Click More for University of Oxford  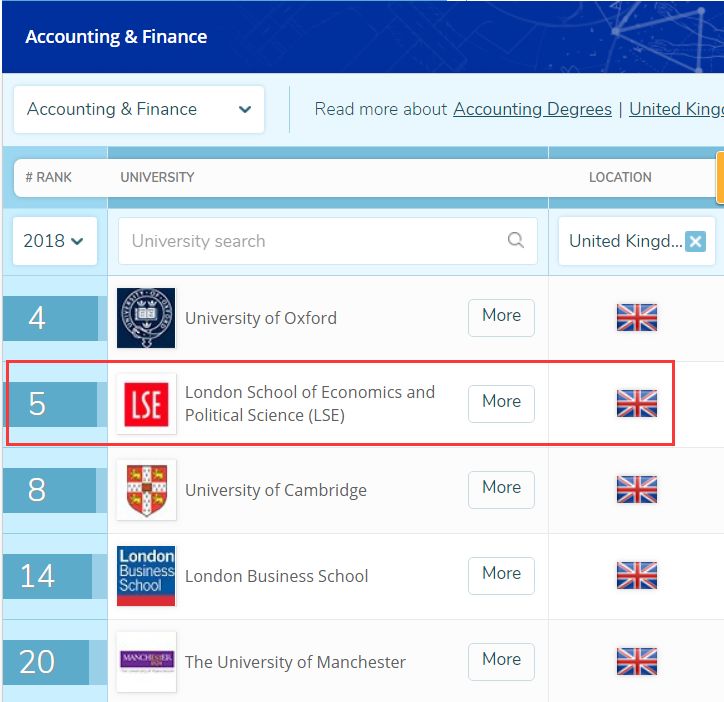click(501, 318)
